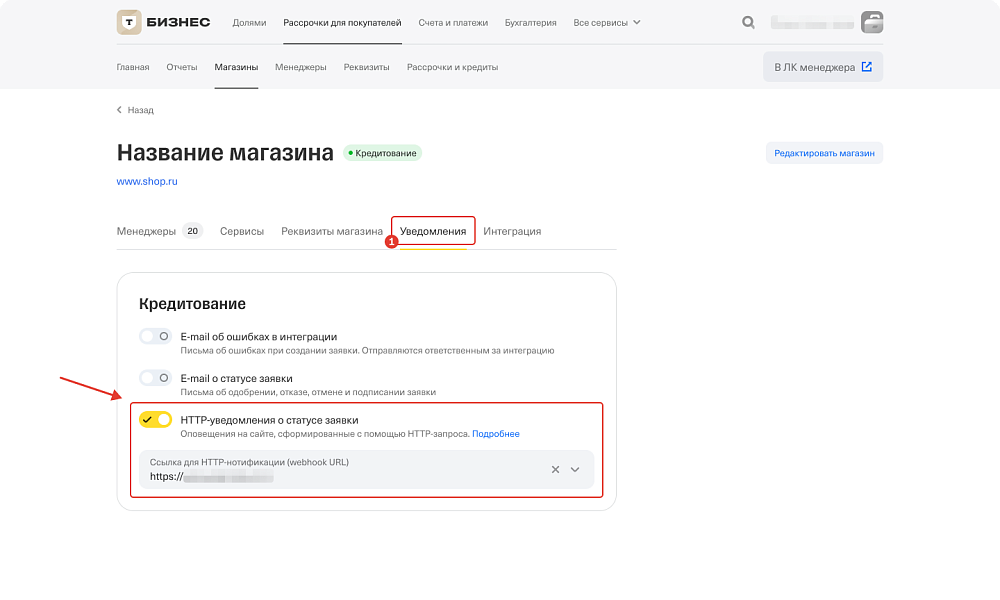Image resolution: width=1000 pixels, height=600 pixels.
Task: Open the webhook URL suggestions chevron
Action: pos(575,469)
